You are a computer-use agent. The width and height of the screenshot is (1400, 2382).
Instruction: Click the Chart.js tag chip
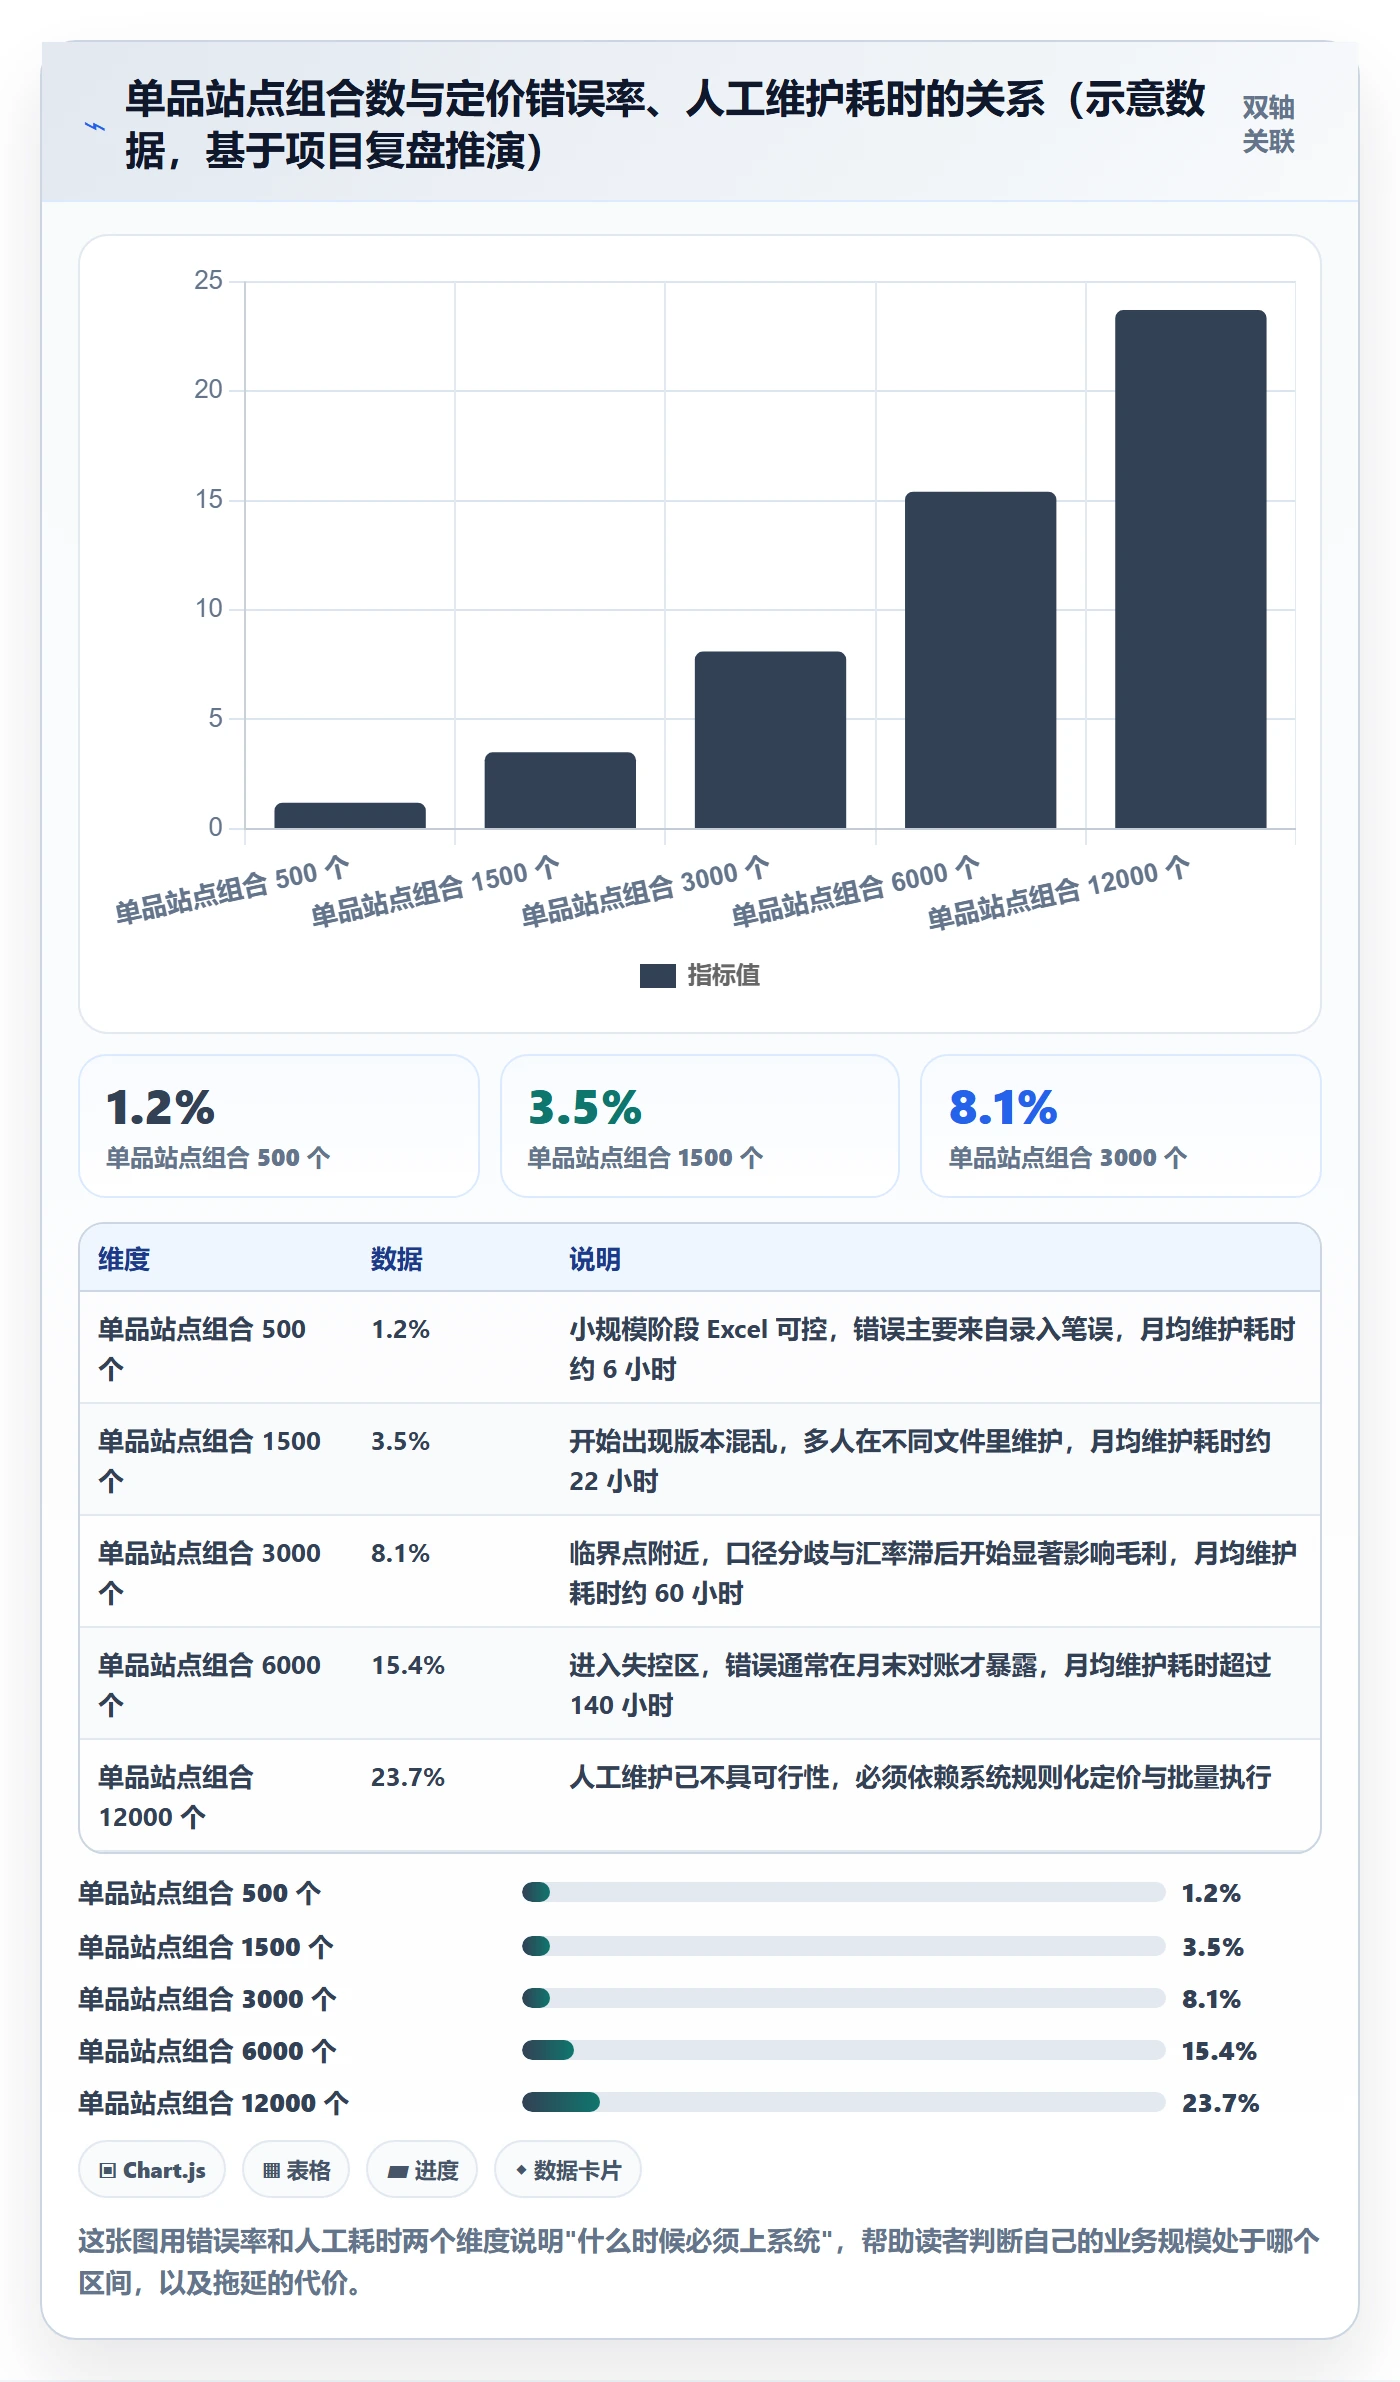click(x=152, y=2170)
